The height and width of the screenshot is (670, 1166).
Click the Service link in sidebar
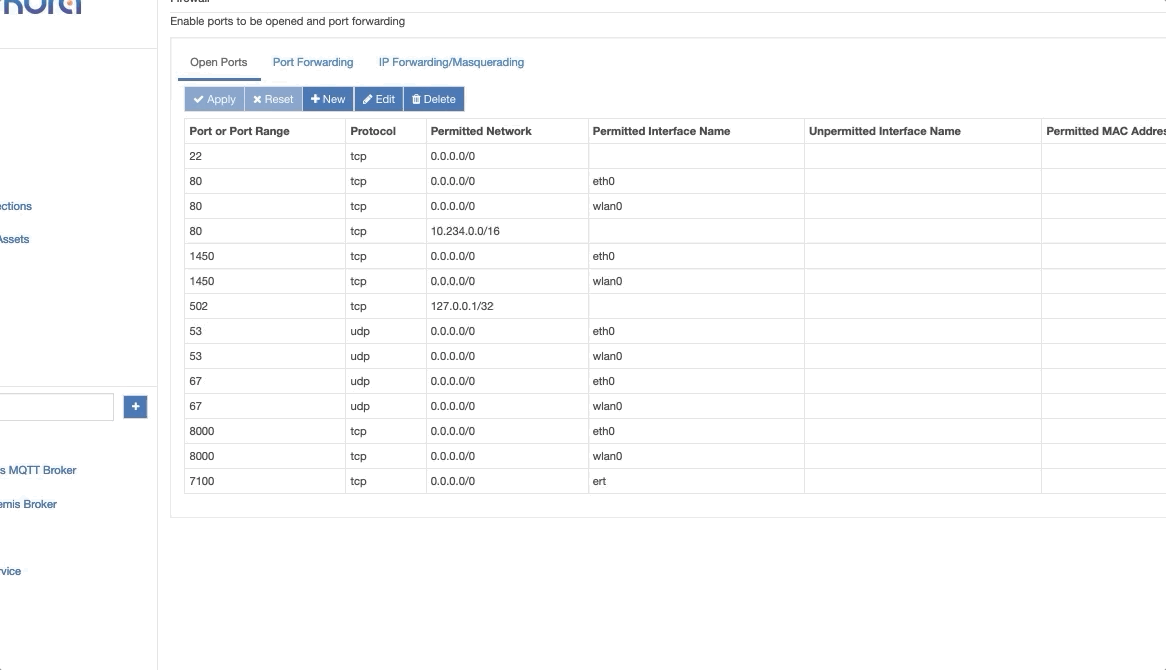tap(10, 570)
